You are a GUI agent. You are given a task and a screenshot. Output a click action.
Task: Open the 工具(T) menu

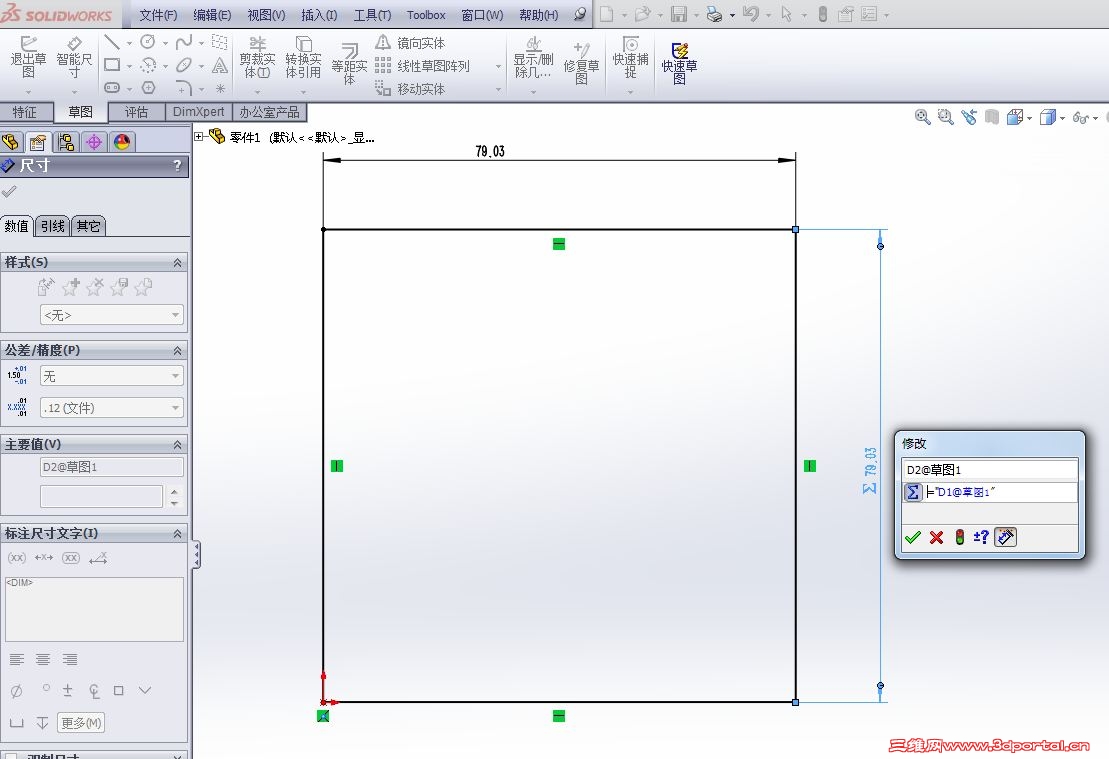click(372, 15)
